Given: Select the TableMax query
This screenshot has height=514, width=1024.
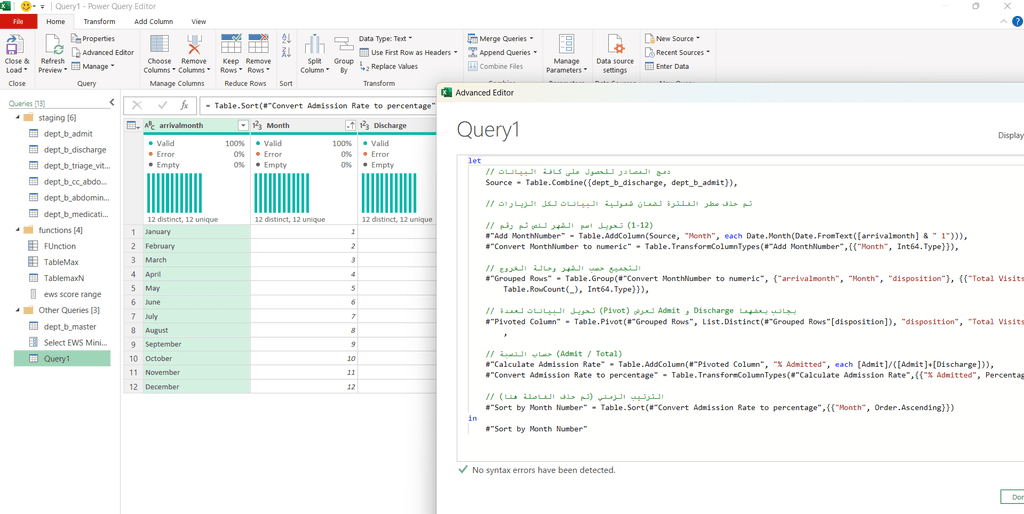Looking at the screenshot, I should pos(62,262).
